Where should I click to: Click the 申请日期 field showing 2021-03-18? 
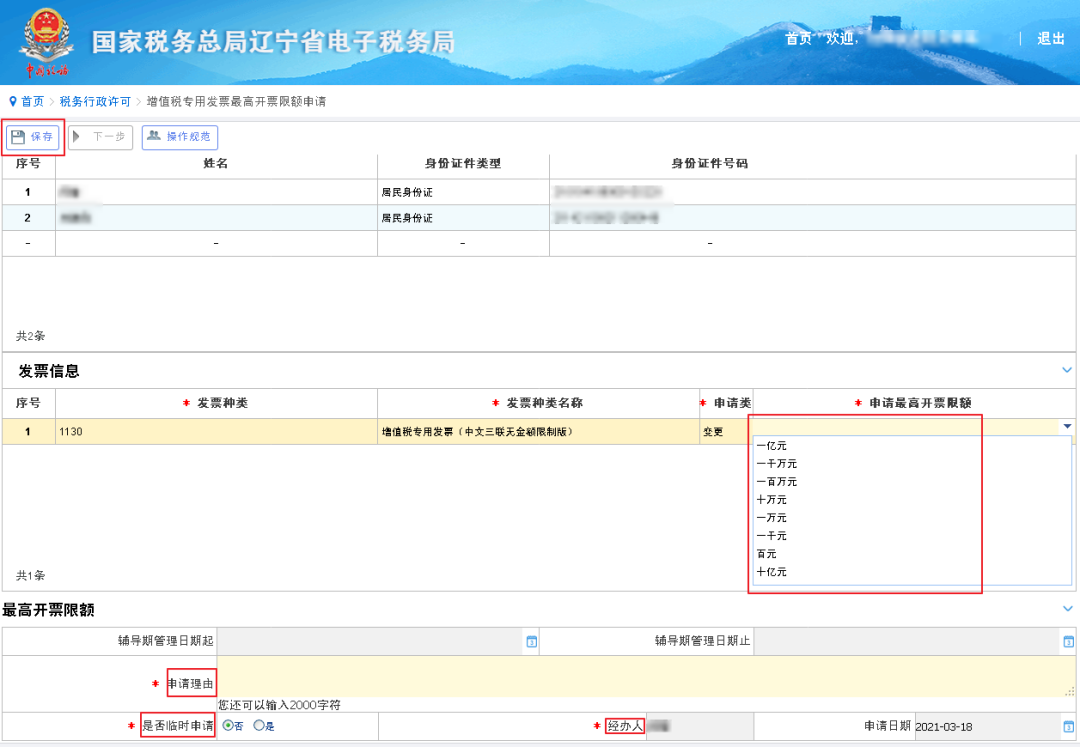point(988,726)
